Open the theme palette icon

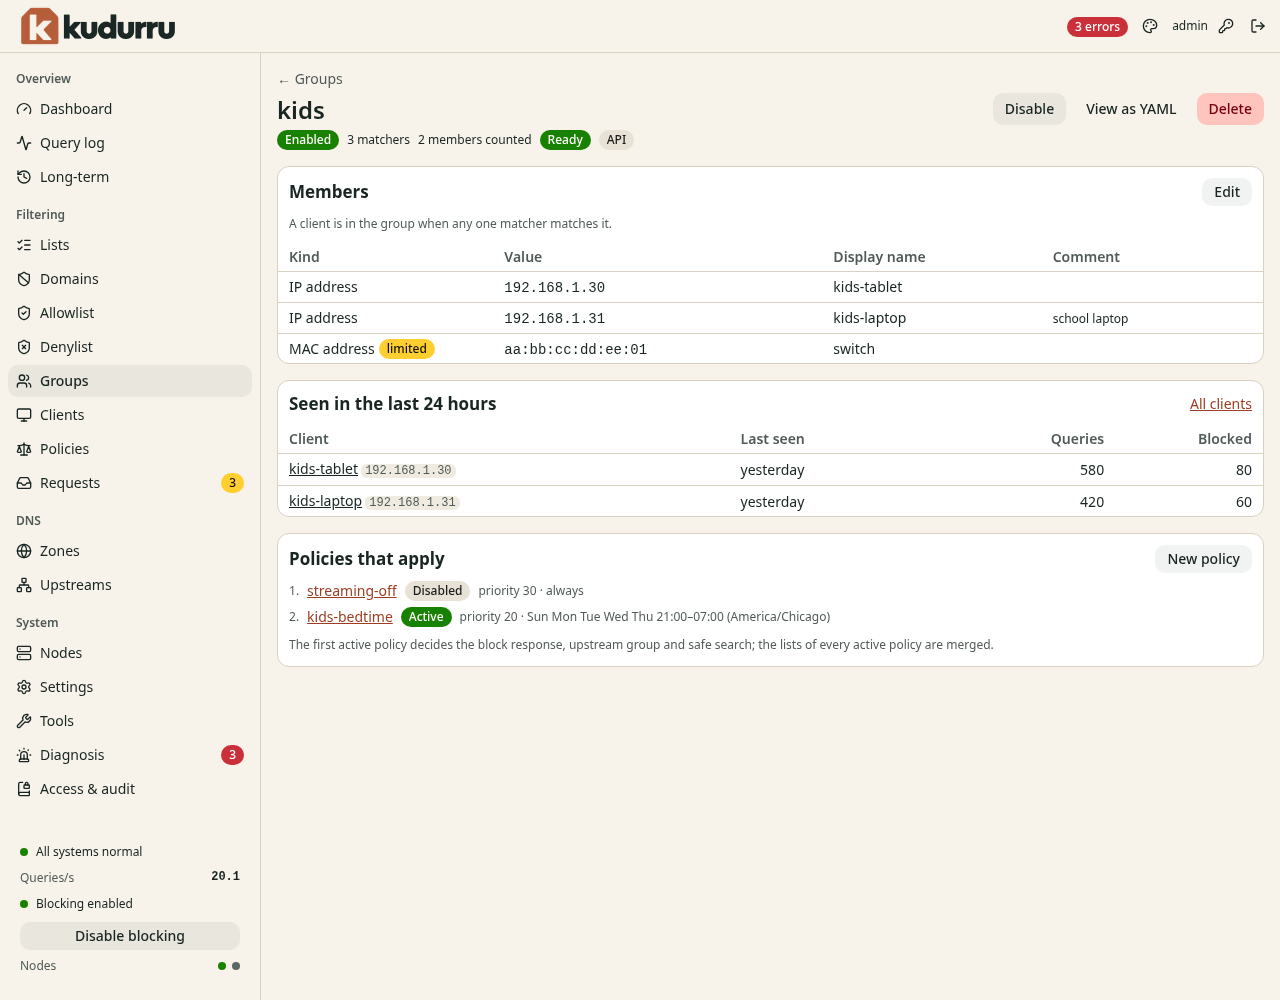point(1150,26)
